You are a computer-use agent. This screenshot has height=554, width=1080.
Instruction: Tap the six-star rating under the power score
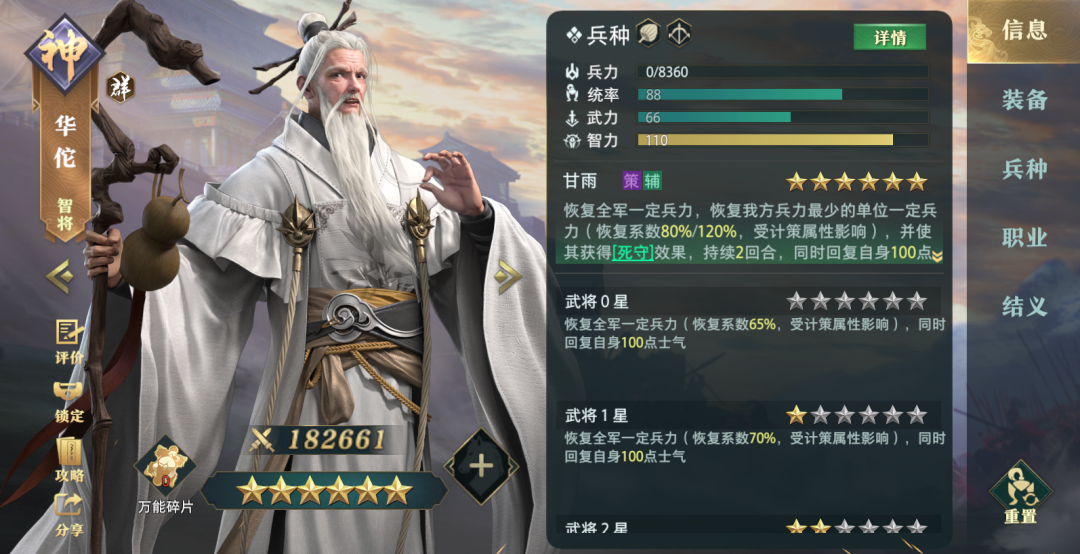pos(324,491)
